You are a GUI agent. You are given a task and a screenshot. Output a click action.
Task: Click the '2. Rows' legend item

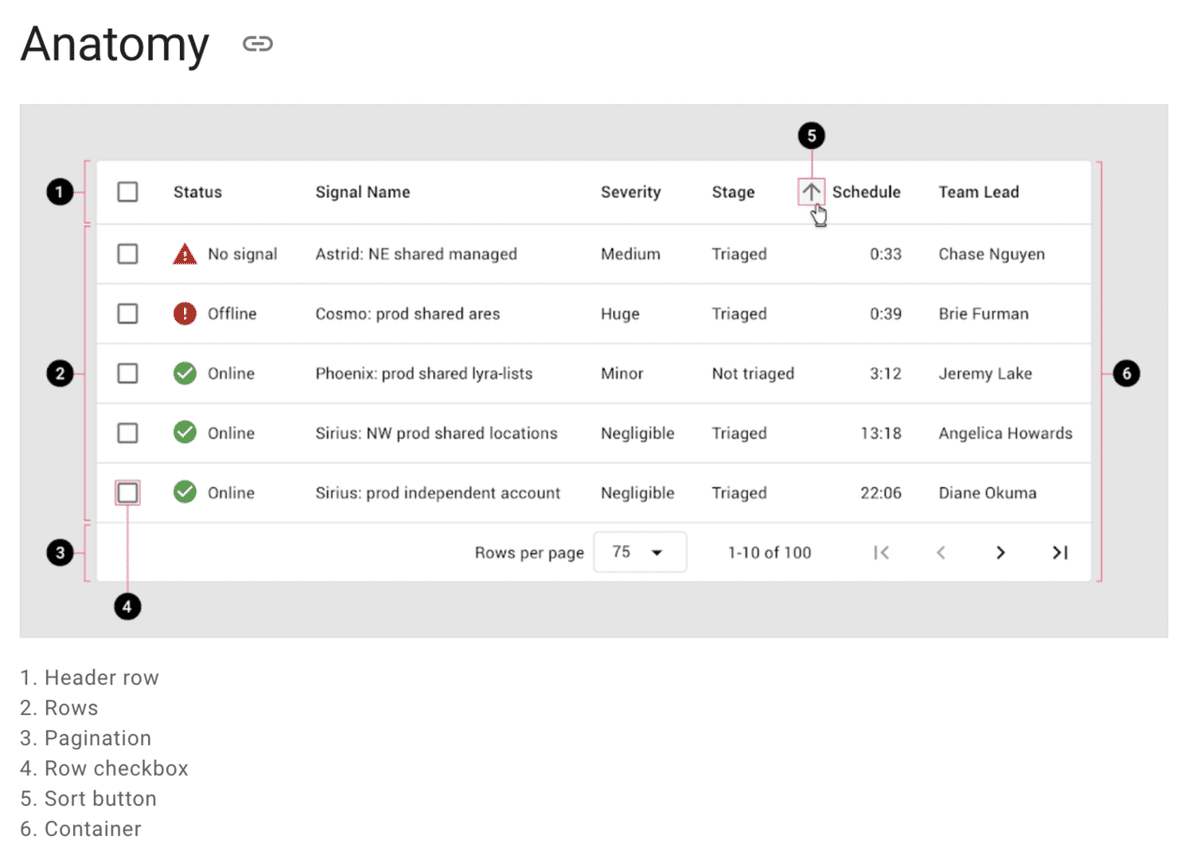pos(59,708)
